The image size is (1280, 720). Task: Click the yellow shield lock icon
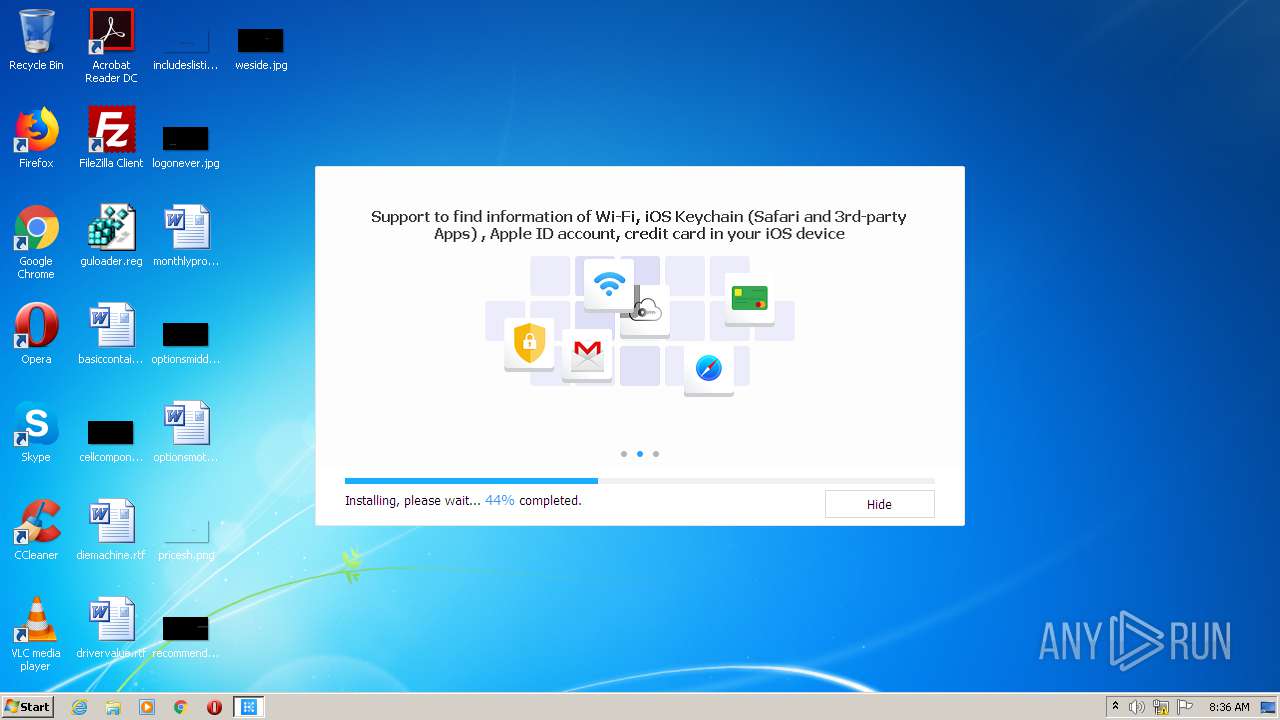click(x=529, y=344)
